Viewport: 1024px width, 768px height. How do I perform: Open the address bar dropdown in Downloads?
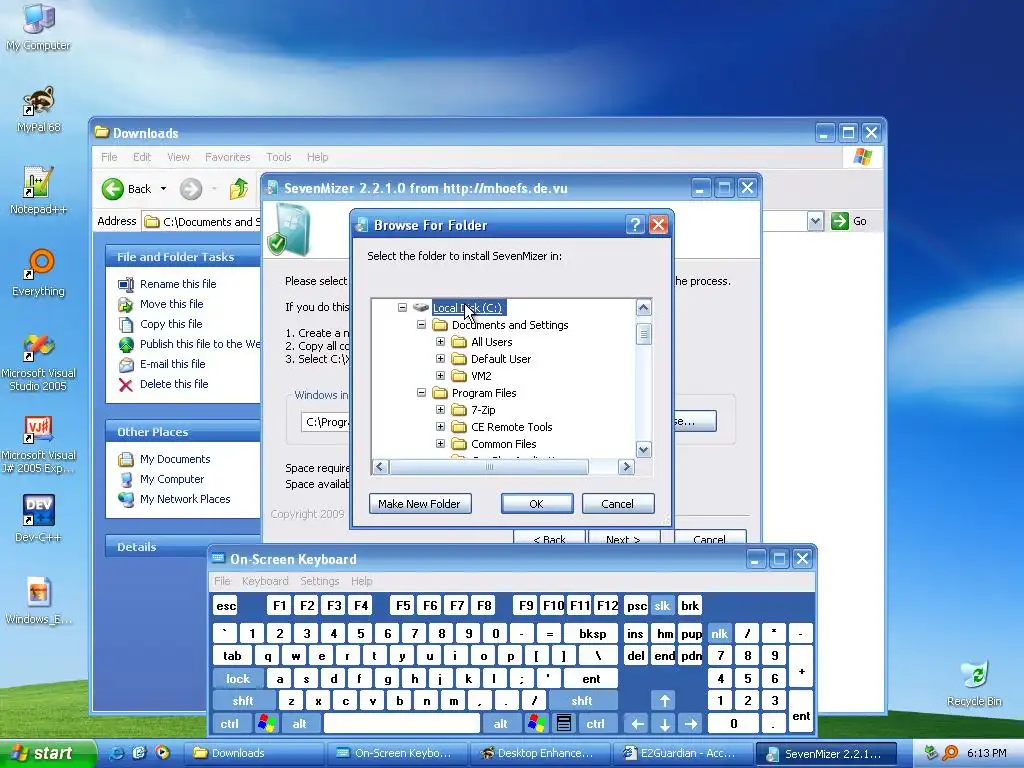click(815, 221)
